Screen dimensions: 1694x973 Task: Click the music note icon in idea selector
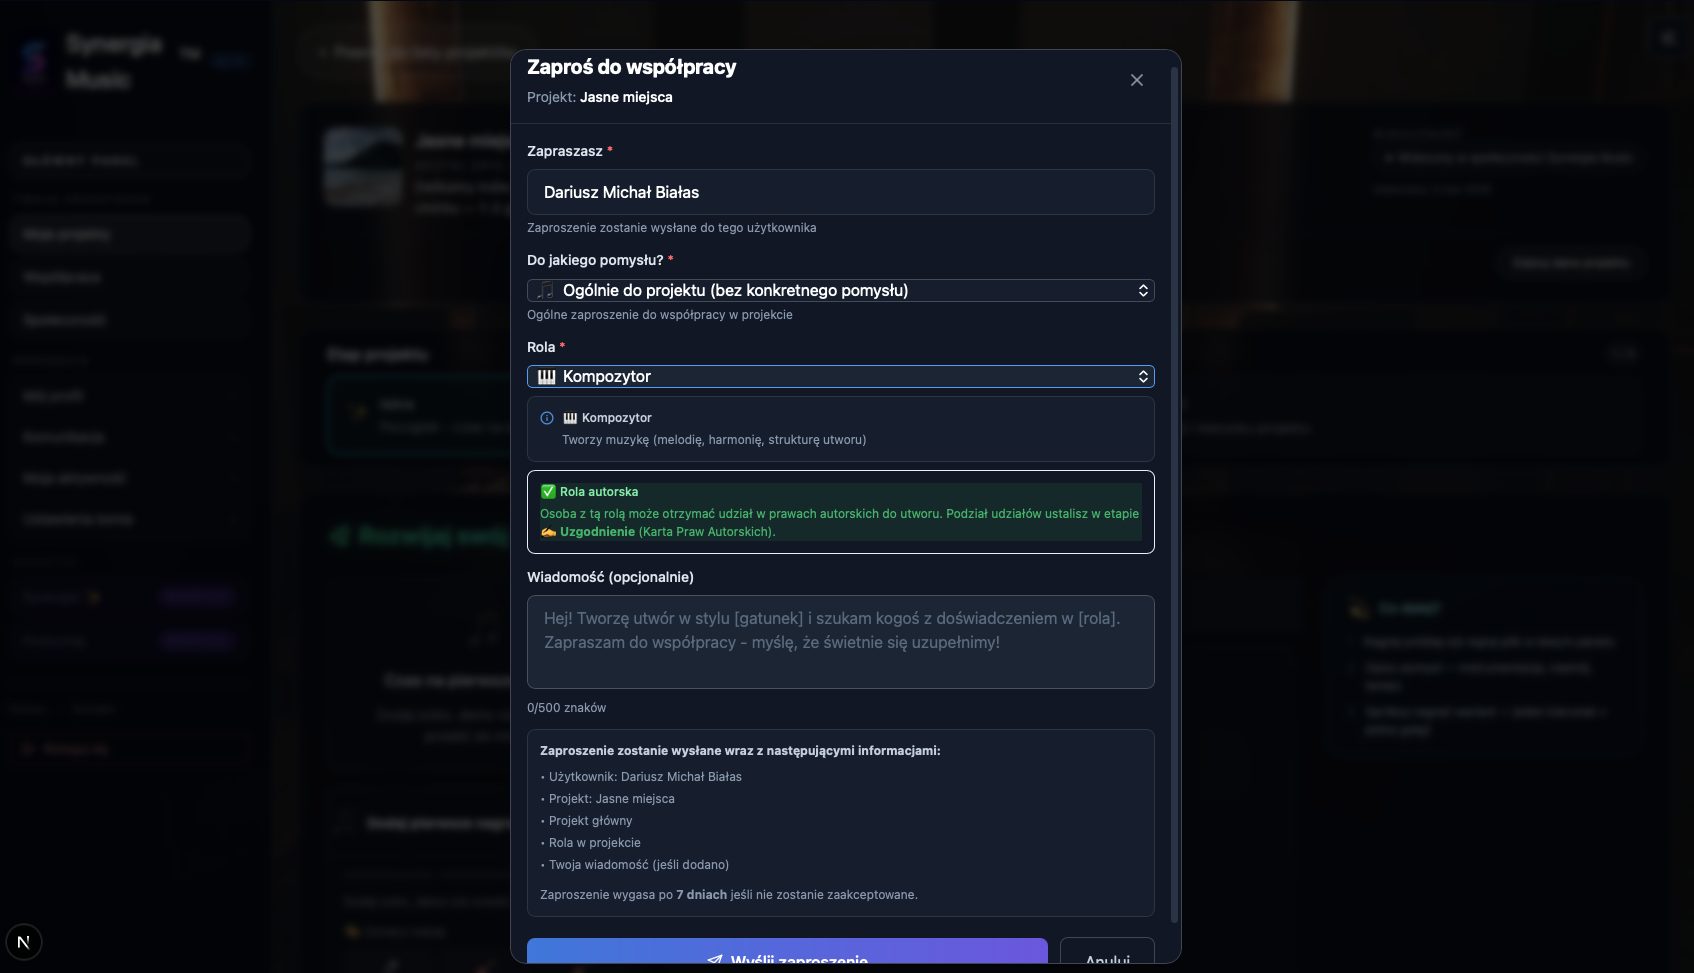pyautogui.click(x=545, y=290)
